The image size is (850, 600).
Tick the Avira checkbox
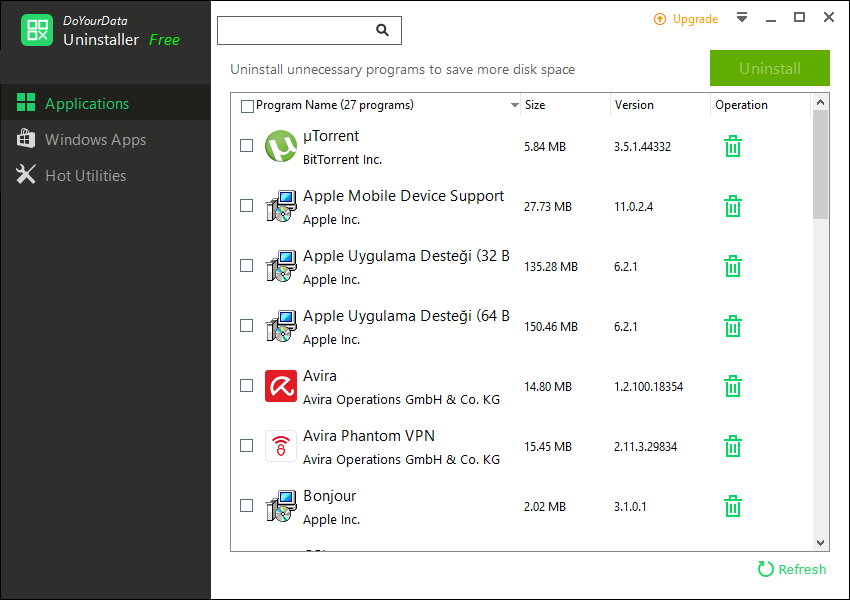247,385
